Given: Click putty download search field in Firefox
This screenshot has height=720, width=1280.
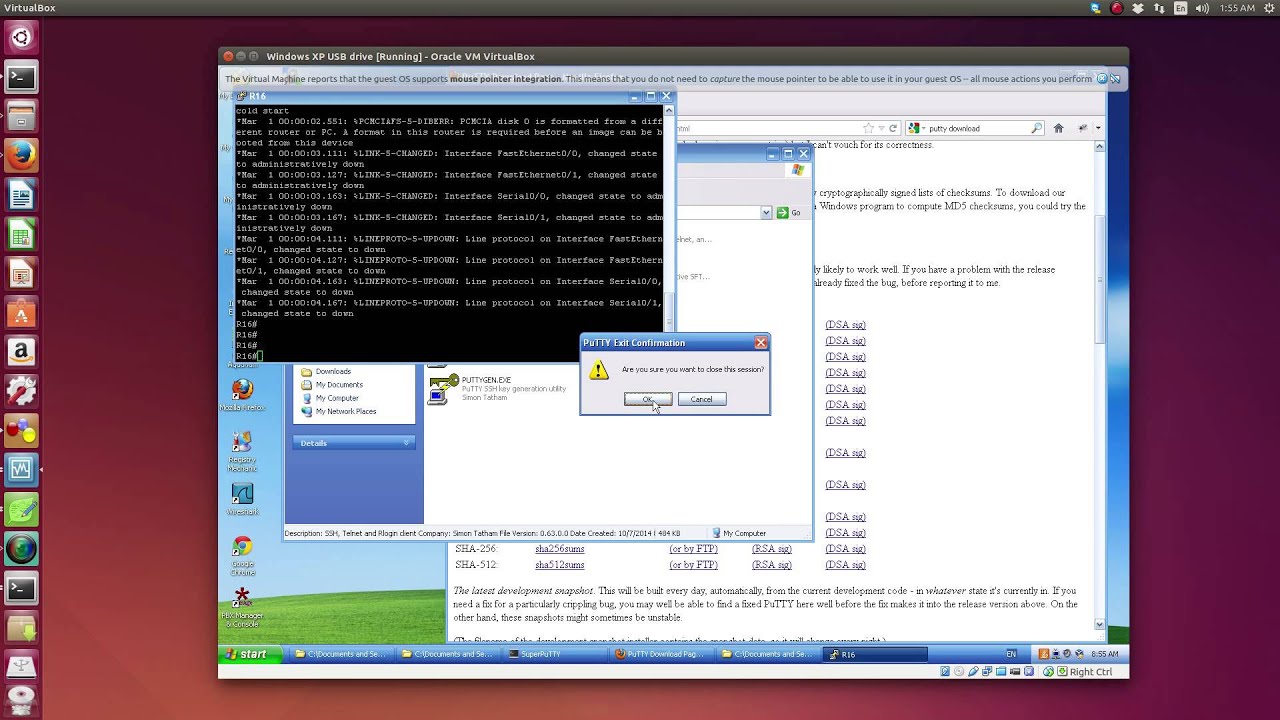Looking at the screenshot, I should [975, 128].
